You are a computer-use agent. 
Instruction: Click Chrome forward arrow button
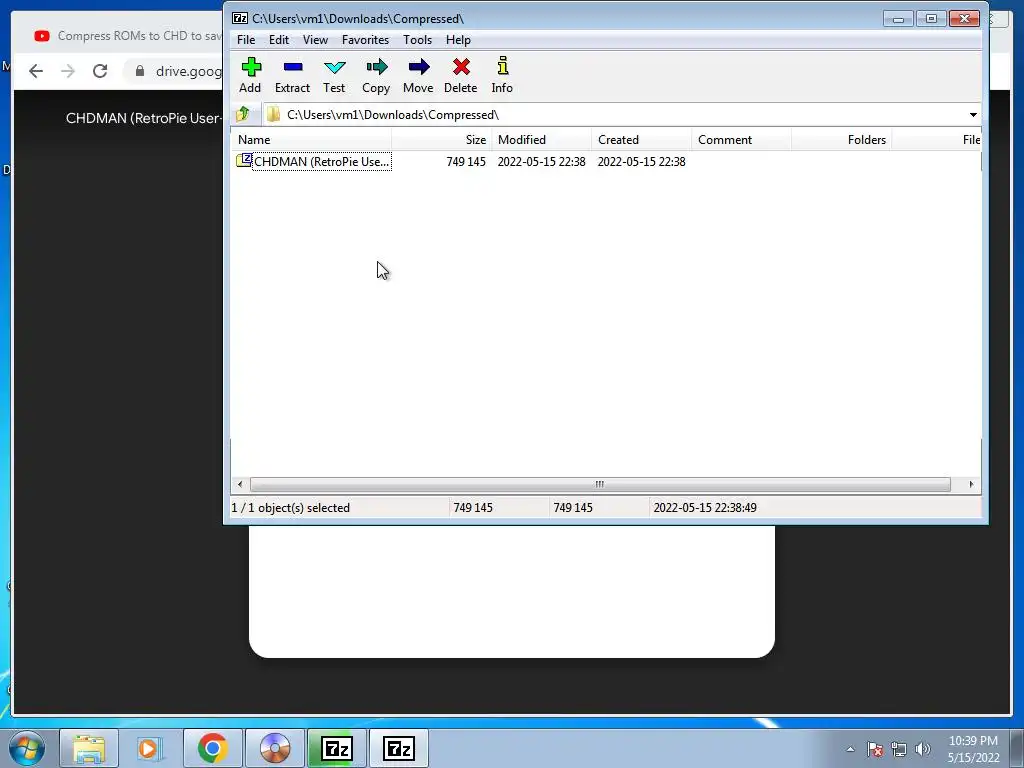68,71
